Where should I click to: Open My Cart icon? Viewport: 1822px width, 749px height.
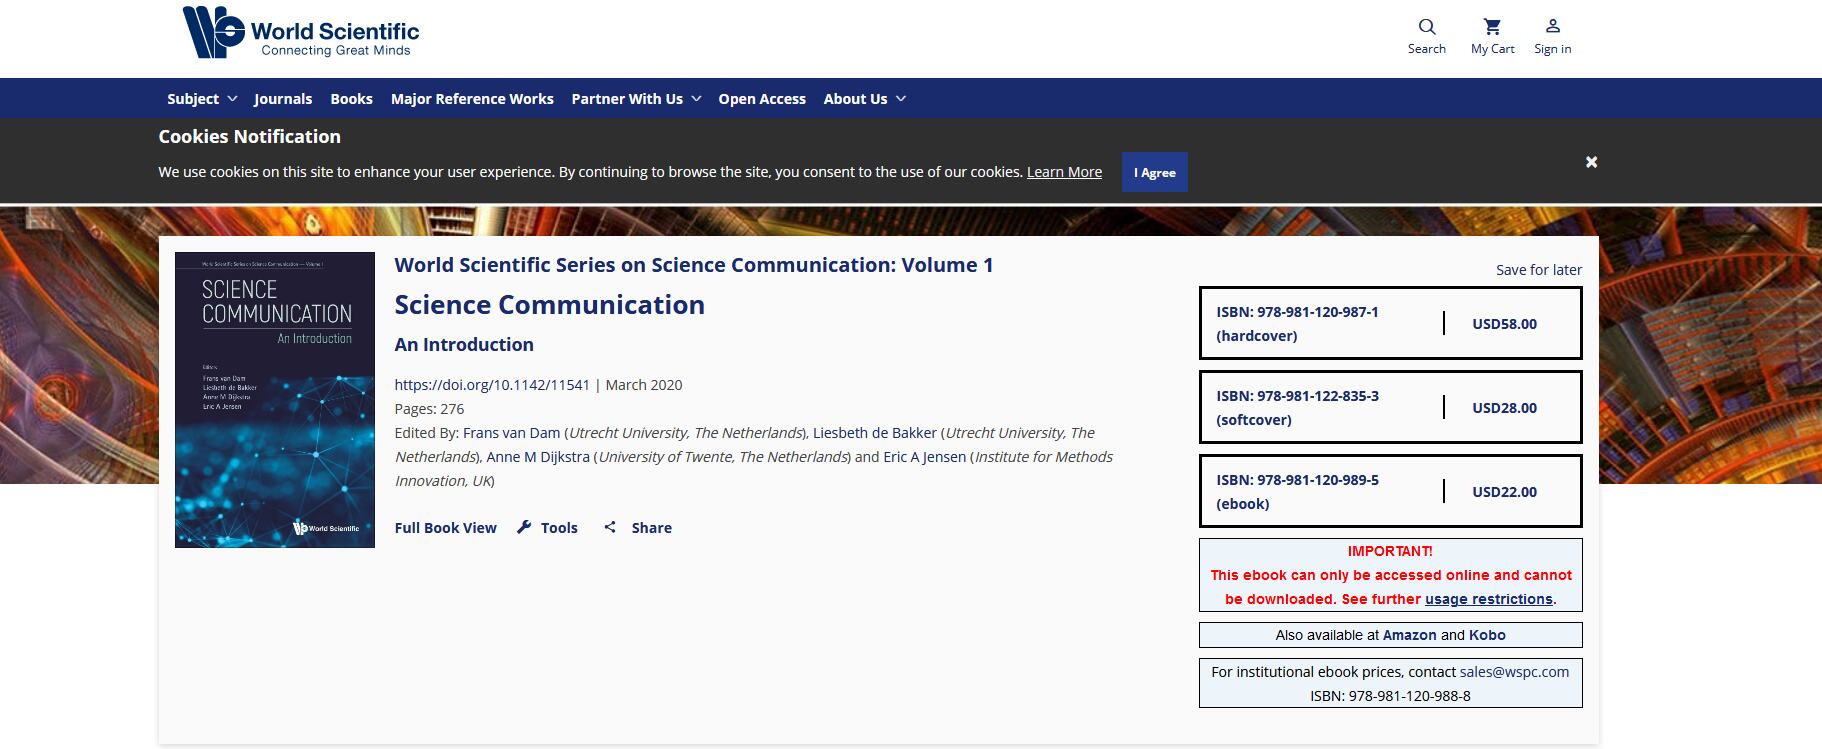(x=1492, y=27)
